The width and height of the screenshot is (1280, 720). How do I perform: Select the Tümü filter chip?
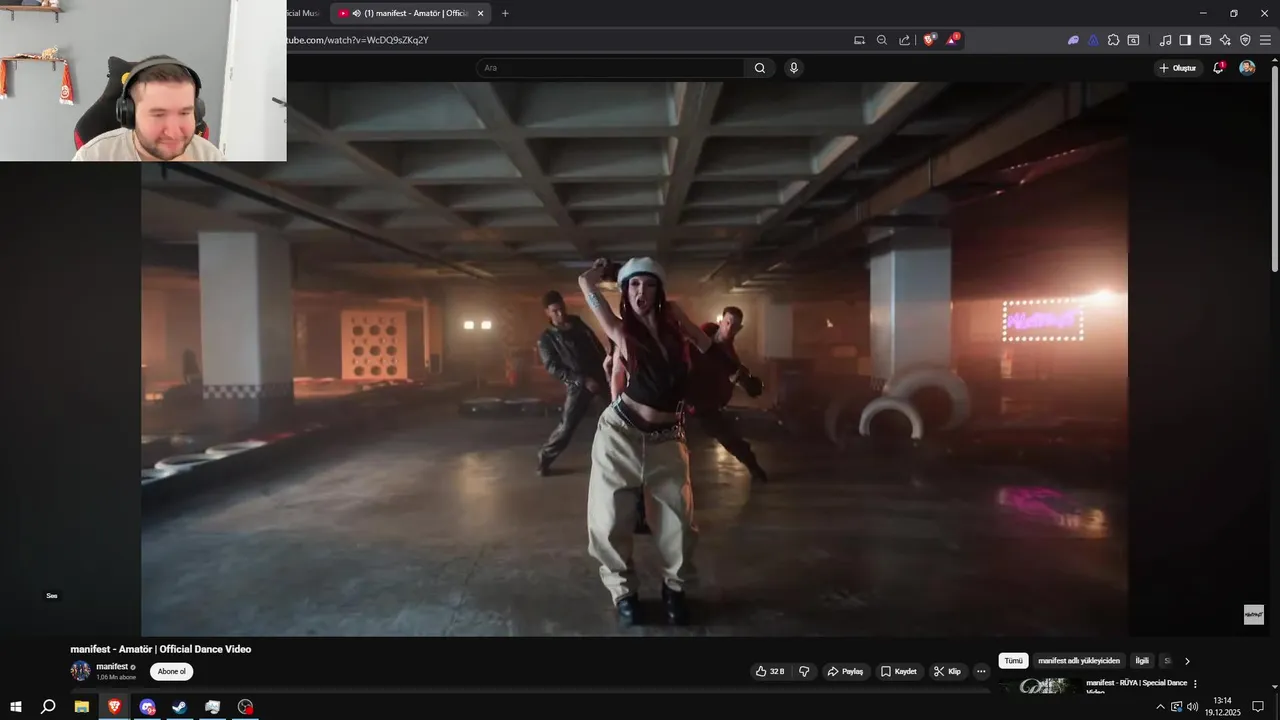pos(1013,661)
